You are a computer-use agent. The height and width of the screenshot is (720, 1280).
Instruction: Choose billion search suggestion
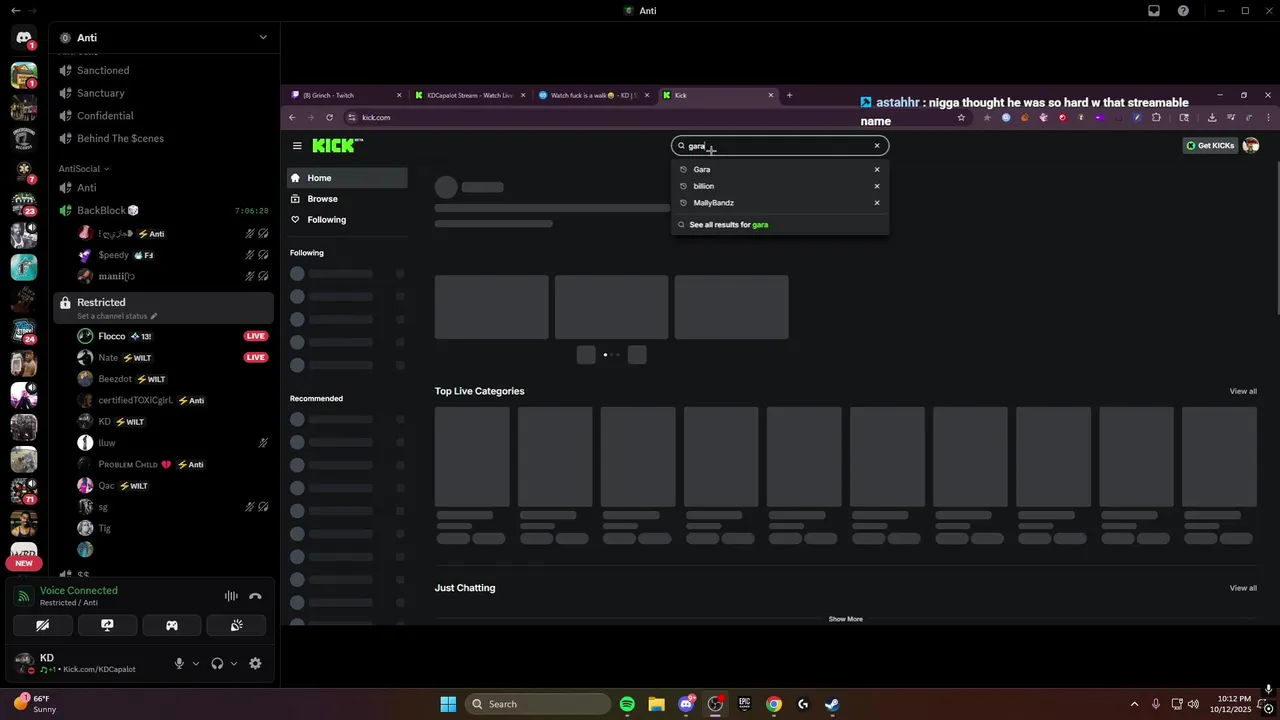tap(704, 186)
